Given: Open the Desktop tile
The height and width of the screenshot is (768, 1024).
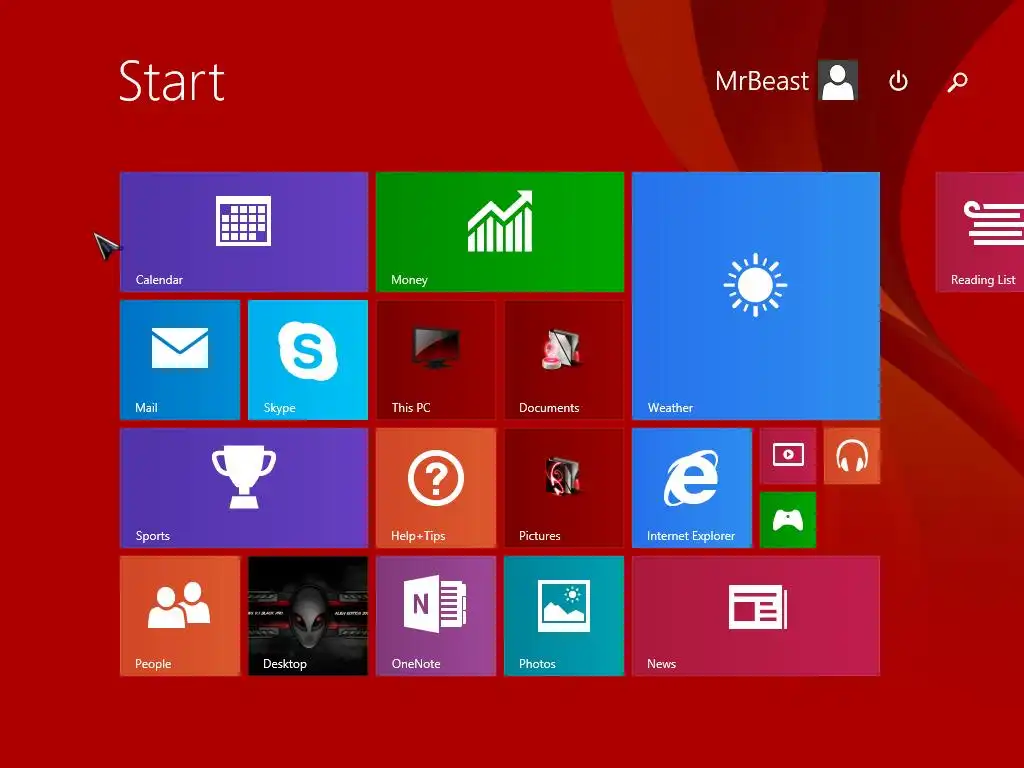Looking at the screenshot, I should 308,616.
